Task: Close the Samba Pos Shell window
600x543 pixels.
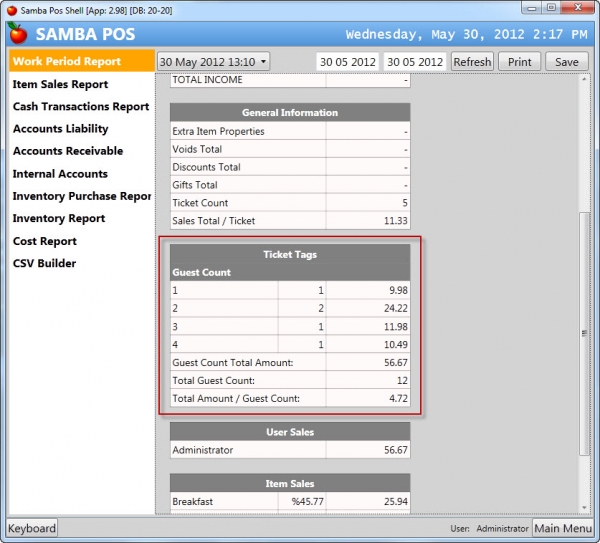Action: 579,7
